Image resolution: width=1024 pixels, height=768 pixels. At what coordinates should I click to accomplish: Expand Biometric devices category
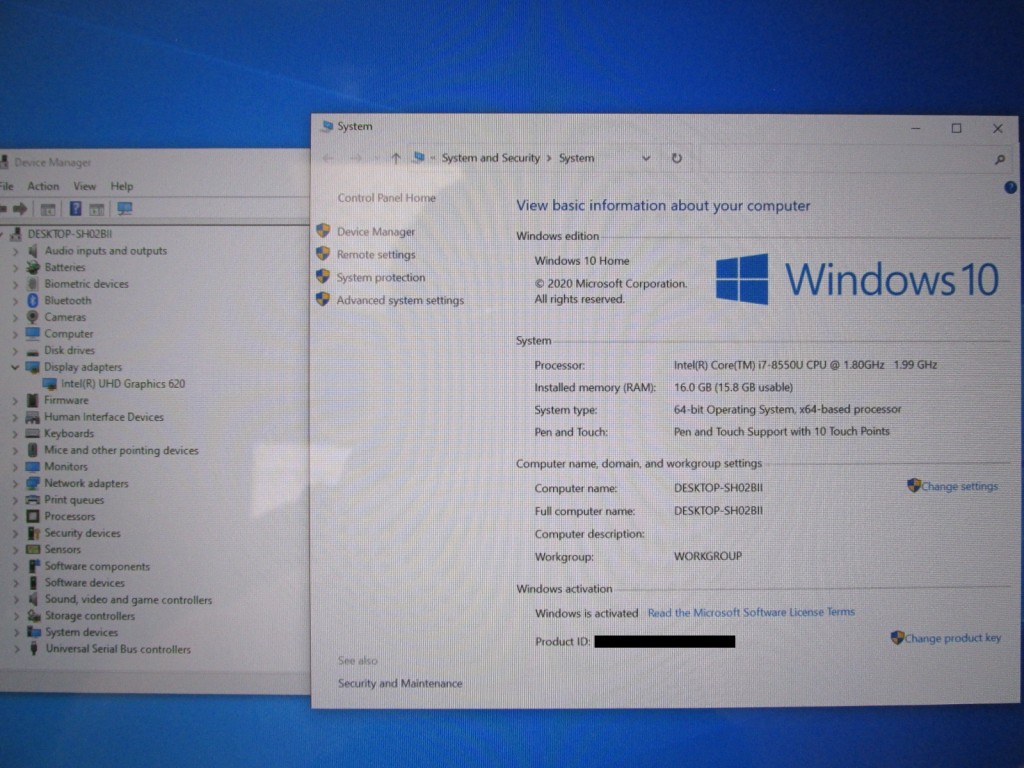(x=15, y=285)
